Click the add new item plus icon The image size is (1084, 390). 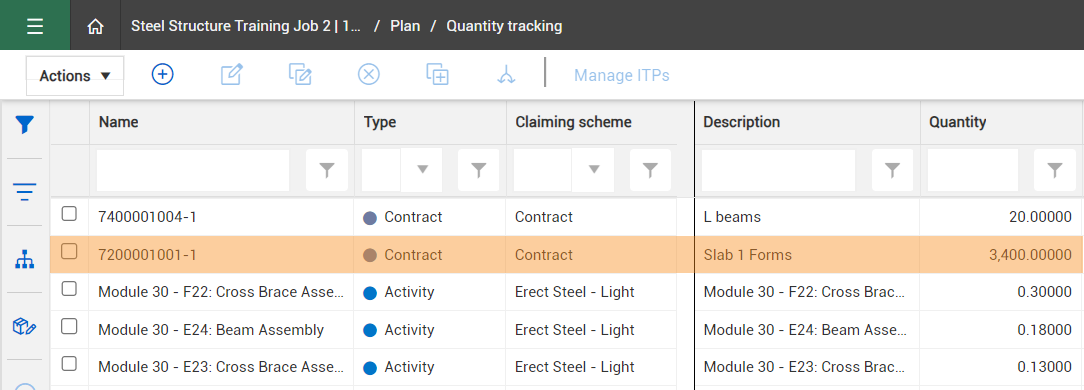(162, 74)
